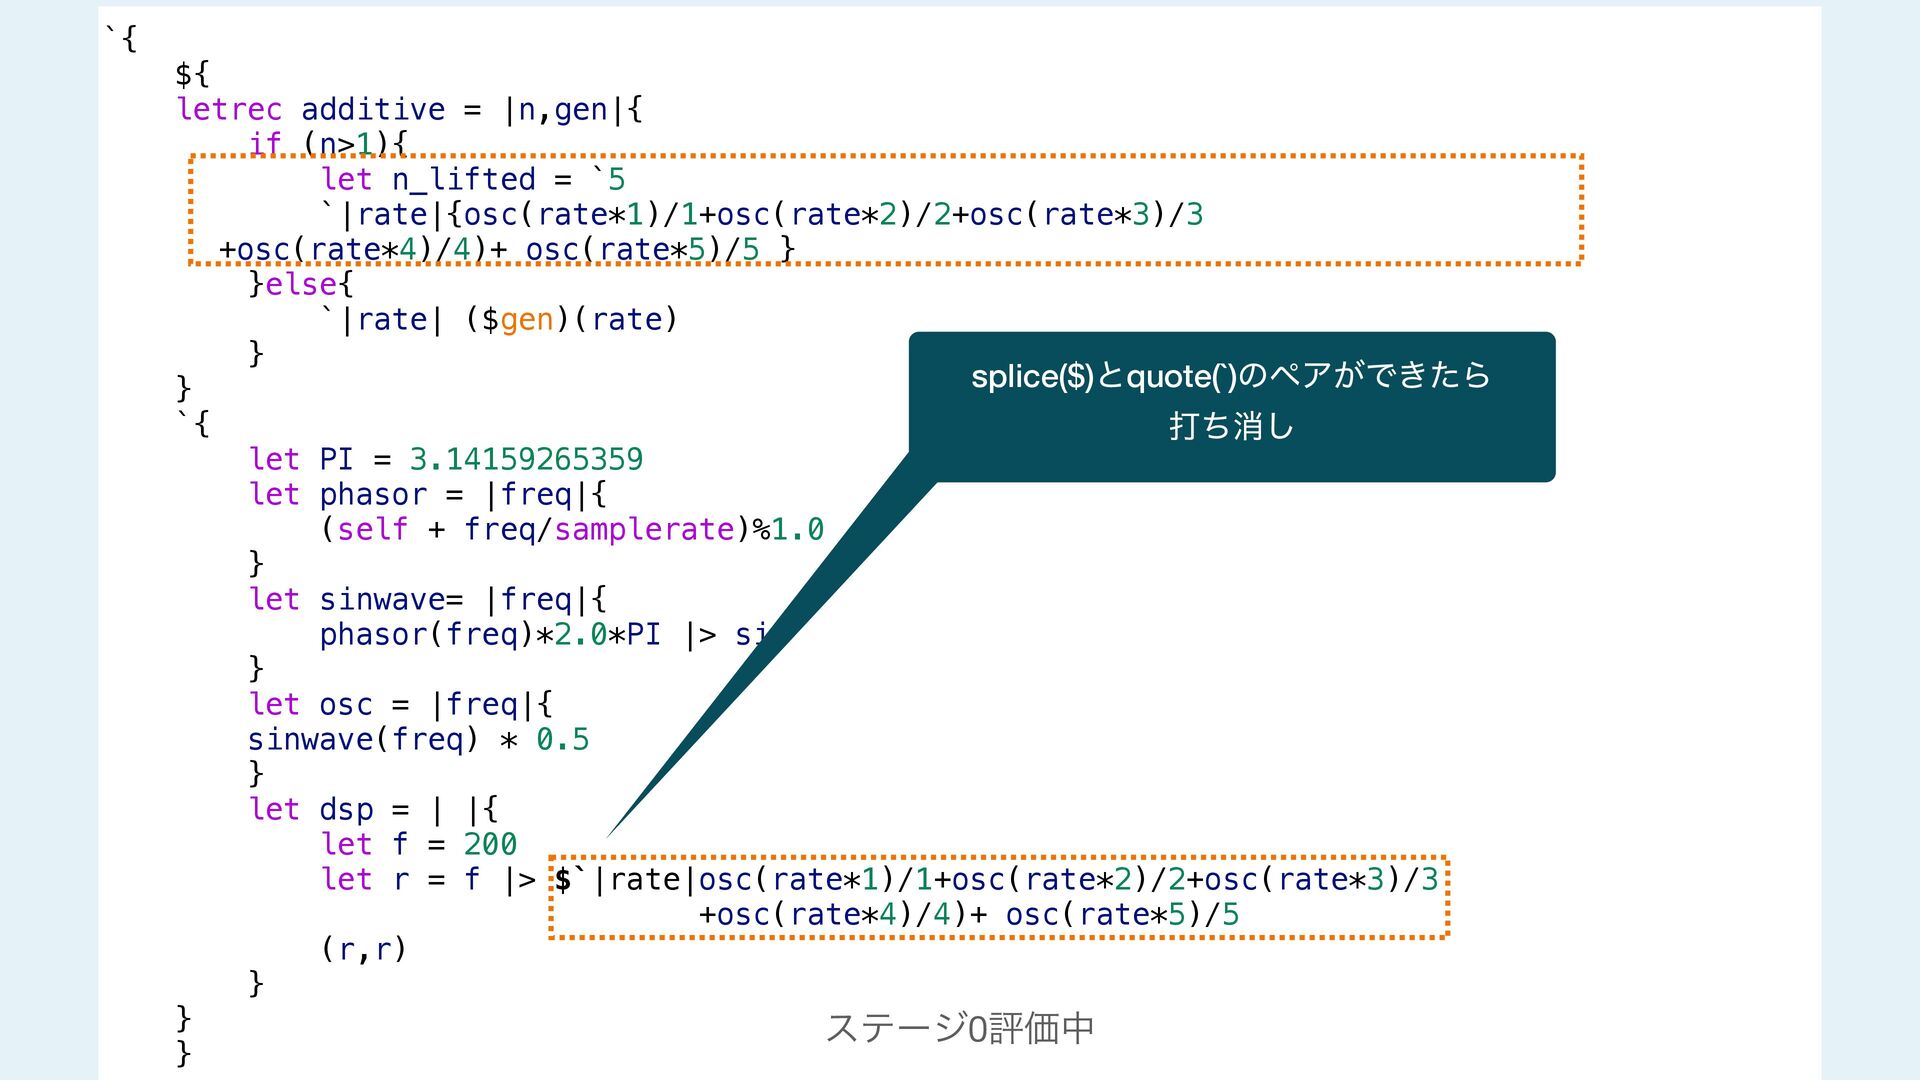
Task: Click the 'letrec' keyword
Action: [x=229, y=109]
